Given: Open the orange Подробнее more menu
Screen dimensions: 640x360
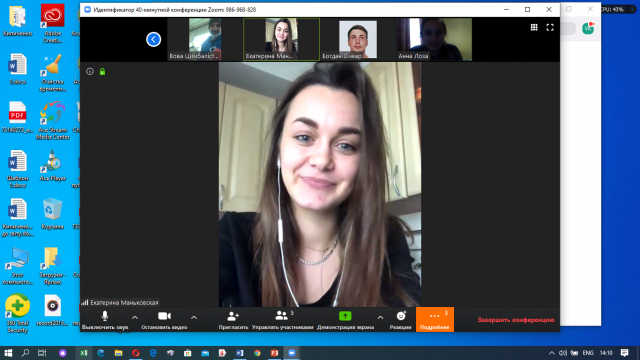Looking at the screenshot, I should pos(435,320).
